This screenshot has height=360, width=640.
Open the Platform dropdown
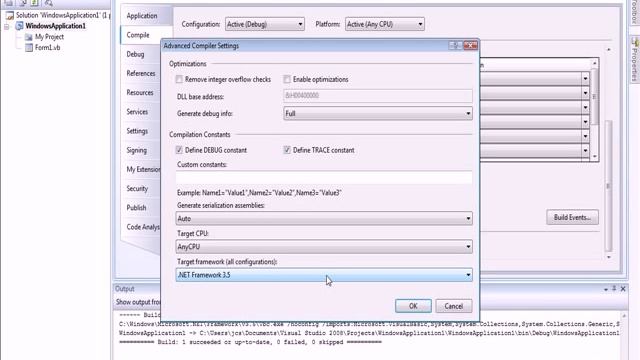pyautogui.click(x=385, y=24)
